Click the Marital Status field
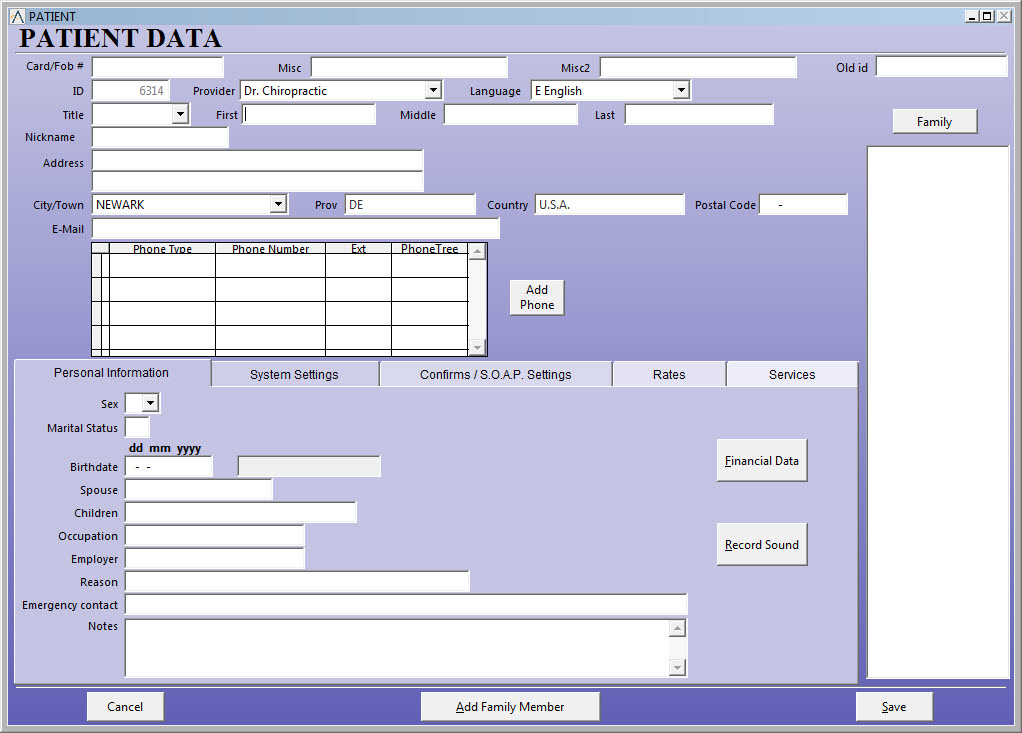Screen dimensions: 1022x733 click(x=137, y=427)
